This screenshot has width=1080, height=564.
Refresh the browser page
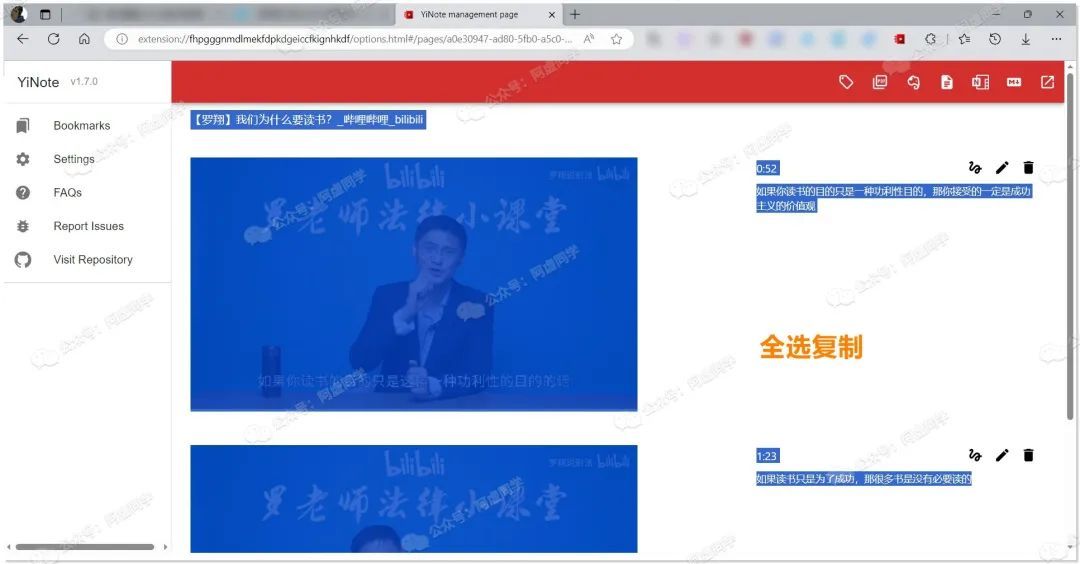point(54,39)
